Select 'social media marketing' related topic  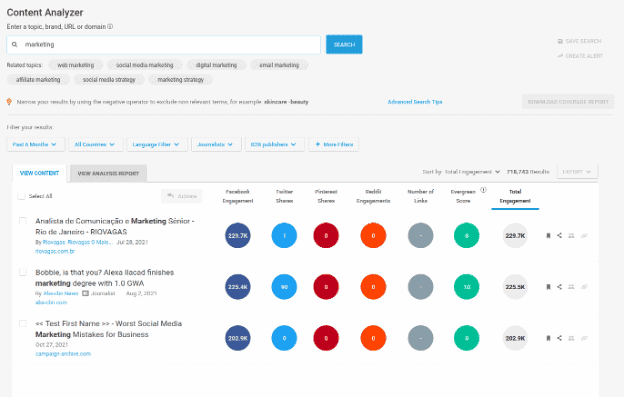(x=145, y=65)
